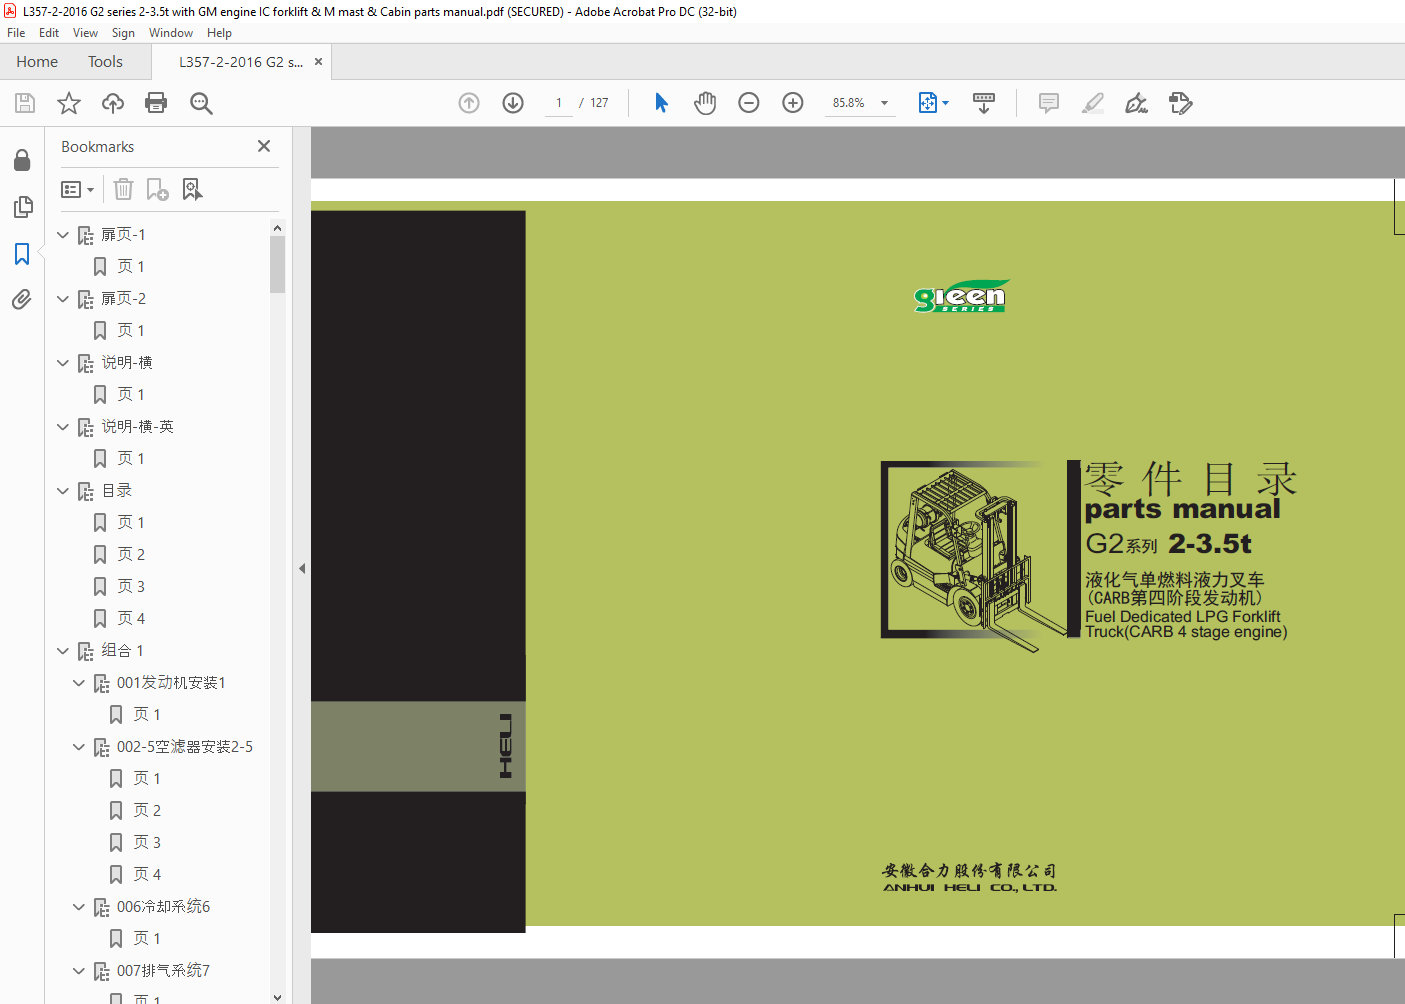Select the 001发动机安装1 bookmark label
This screenshot has width=1405, height=1004.
[x=171, y=683]
